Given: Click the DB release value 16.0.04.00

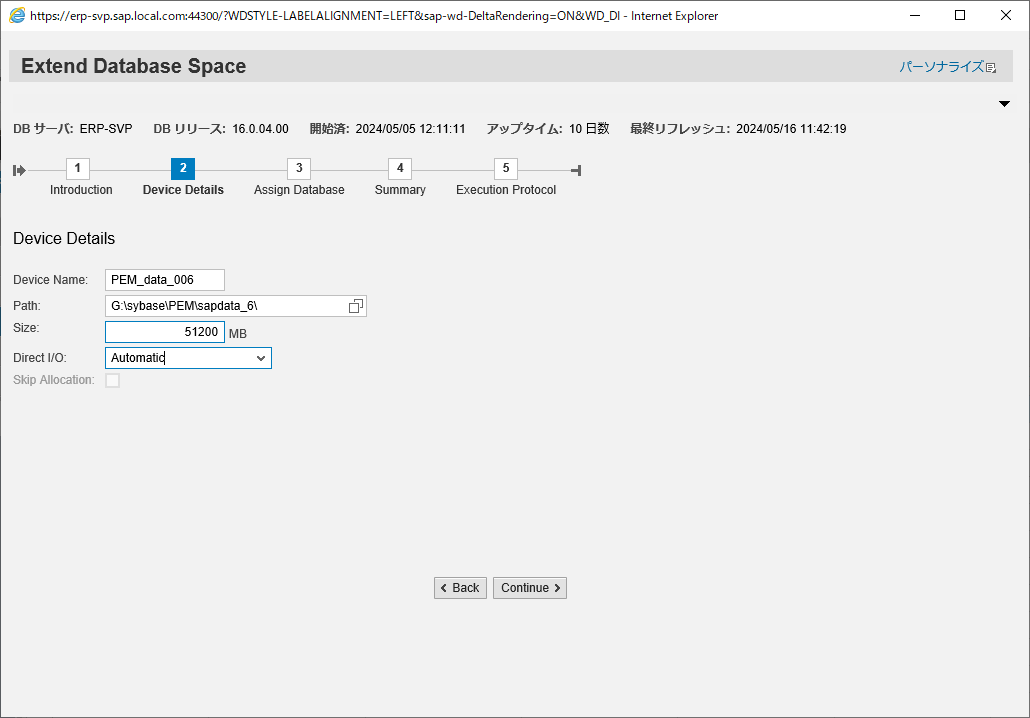Looking at the screenshot, I should click(260, 129).
